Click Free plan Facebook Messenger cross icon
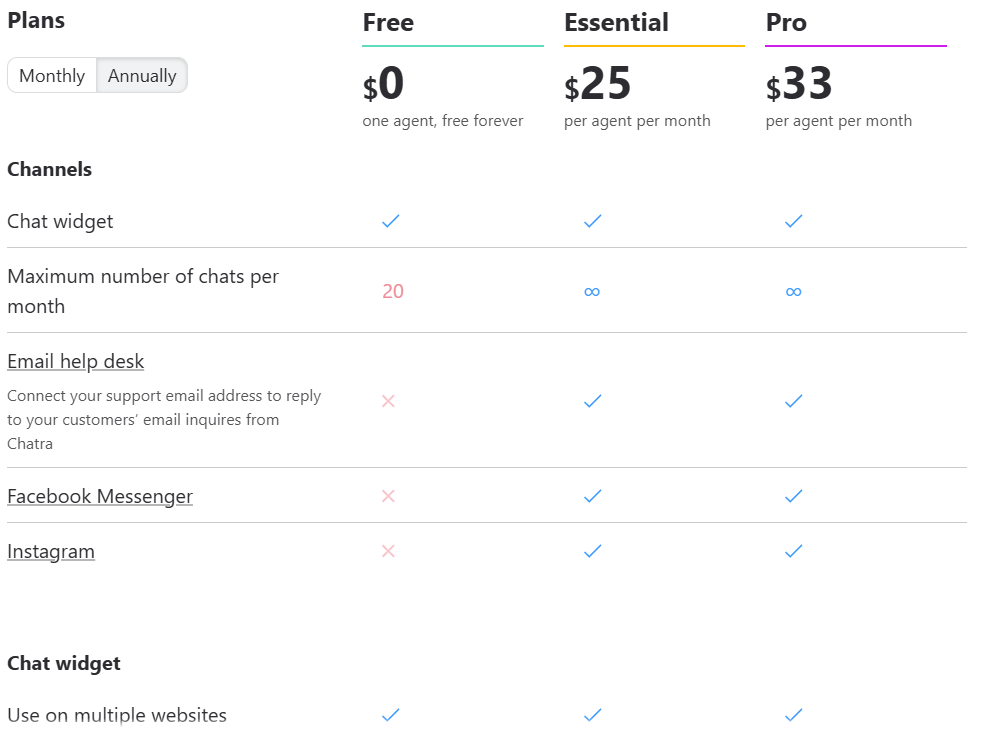Image resolution: width=992 pixels, height=731 pixels. pos(389,496)
